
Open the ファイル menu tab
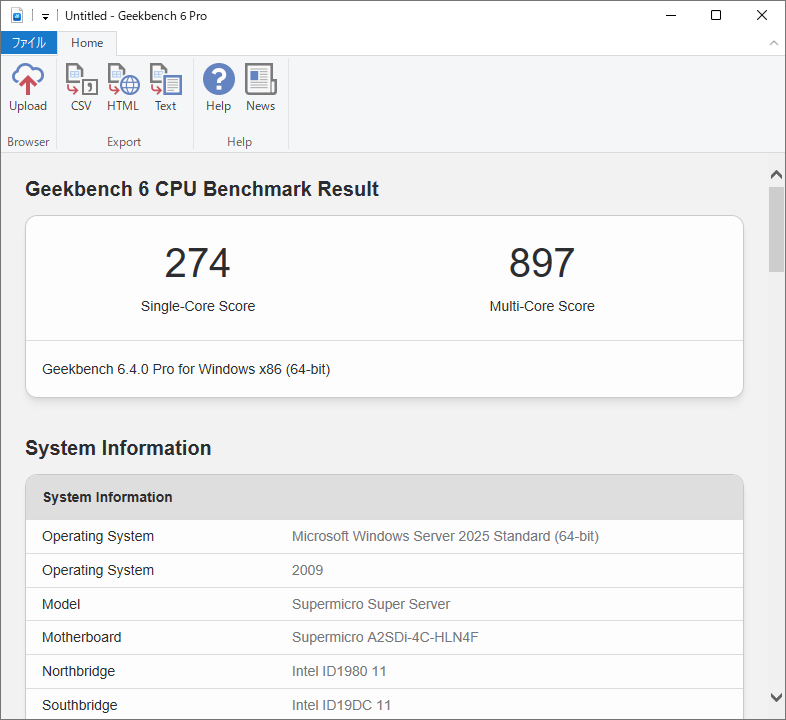click(x=28, y=43)
